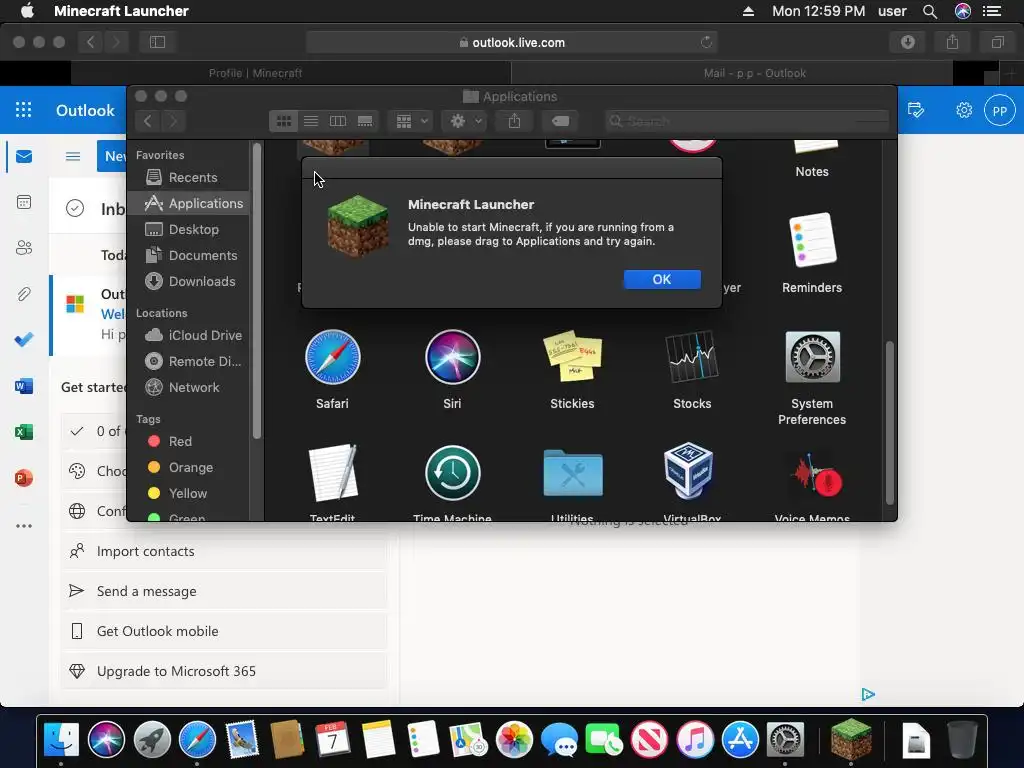The width and height of the screenshot is (1024, 768).
Task: Go forward in Finder window
Action: click(173, 121)
